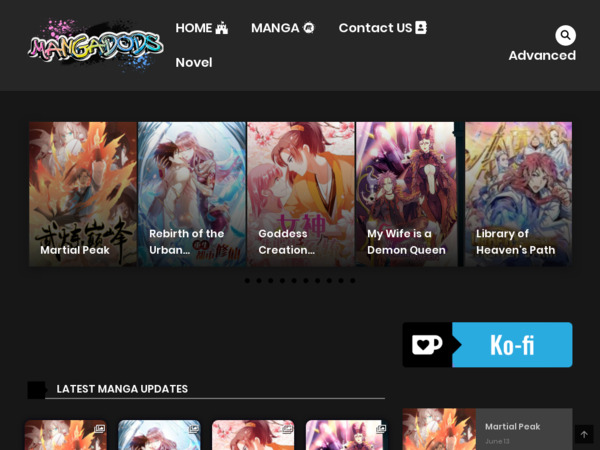The image size is (600, 450).
Task: Click June 13 date under Martial Peak
Action: coord(497,441)
